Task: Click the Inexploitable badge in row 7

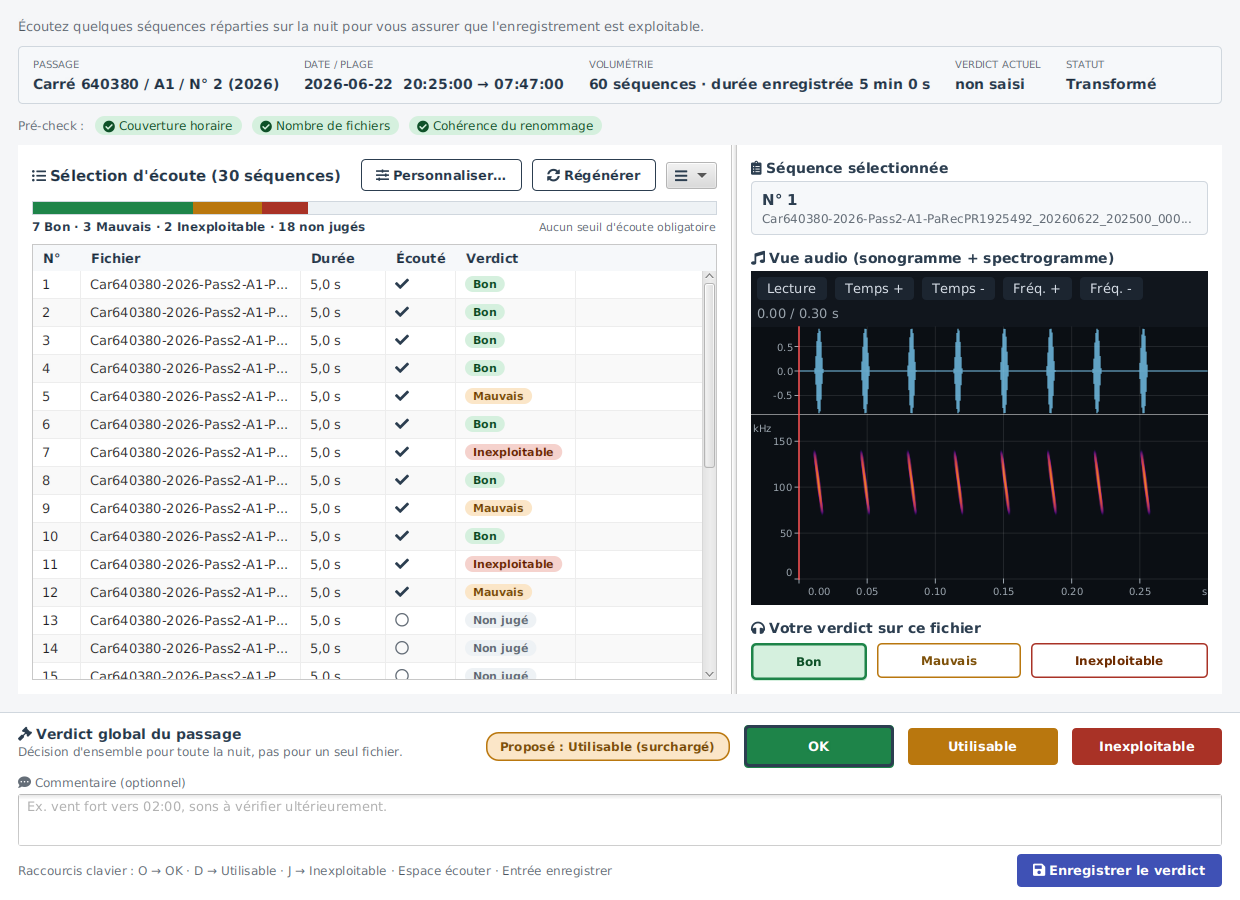Action: coord(513,452)
